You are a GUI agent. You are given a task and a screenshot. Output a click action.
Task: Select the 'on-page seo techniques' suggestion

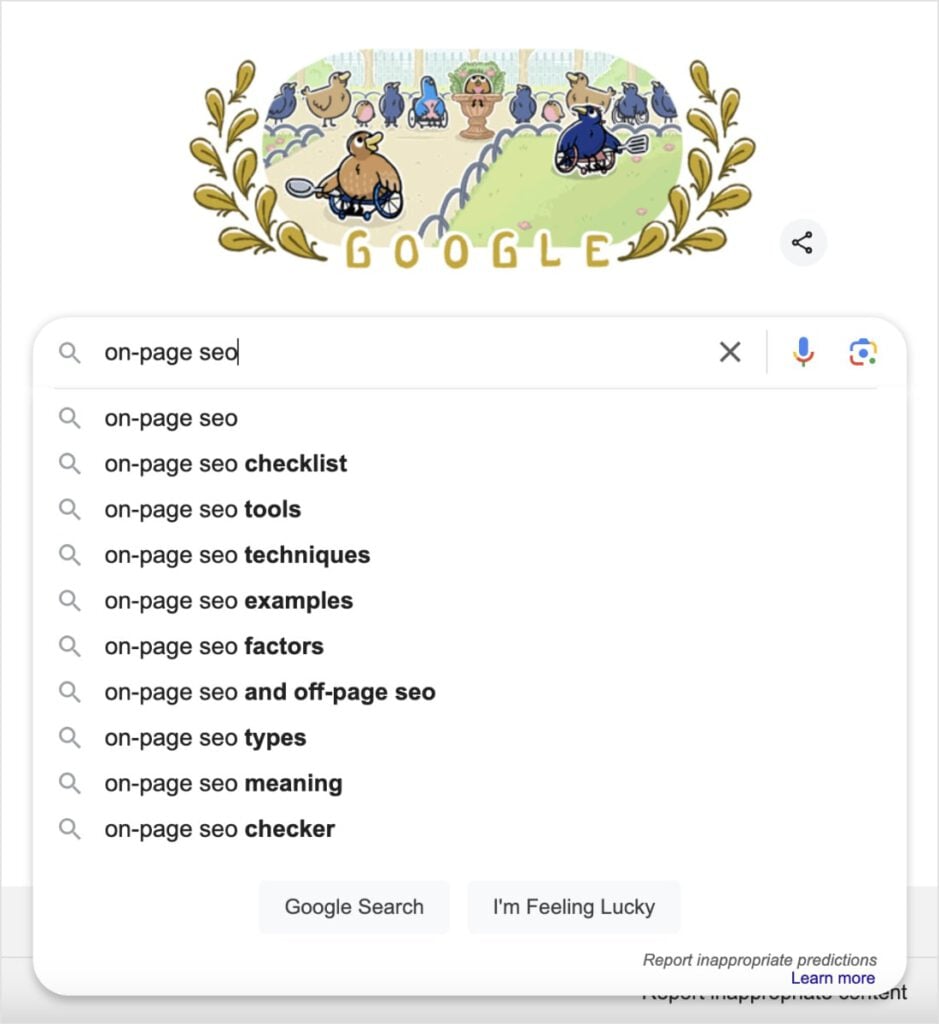(237, 555)
